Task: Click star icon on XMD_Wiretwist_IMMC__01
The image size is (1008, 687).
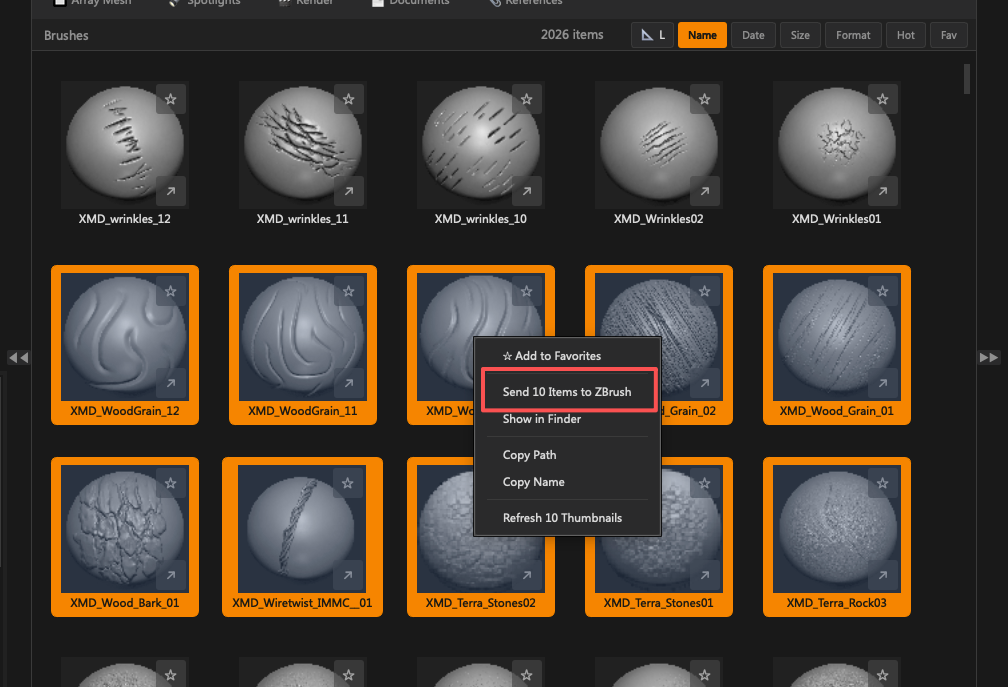Action: point(348,483)
